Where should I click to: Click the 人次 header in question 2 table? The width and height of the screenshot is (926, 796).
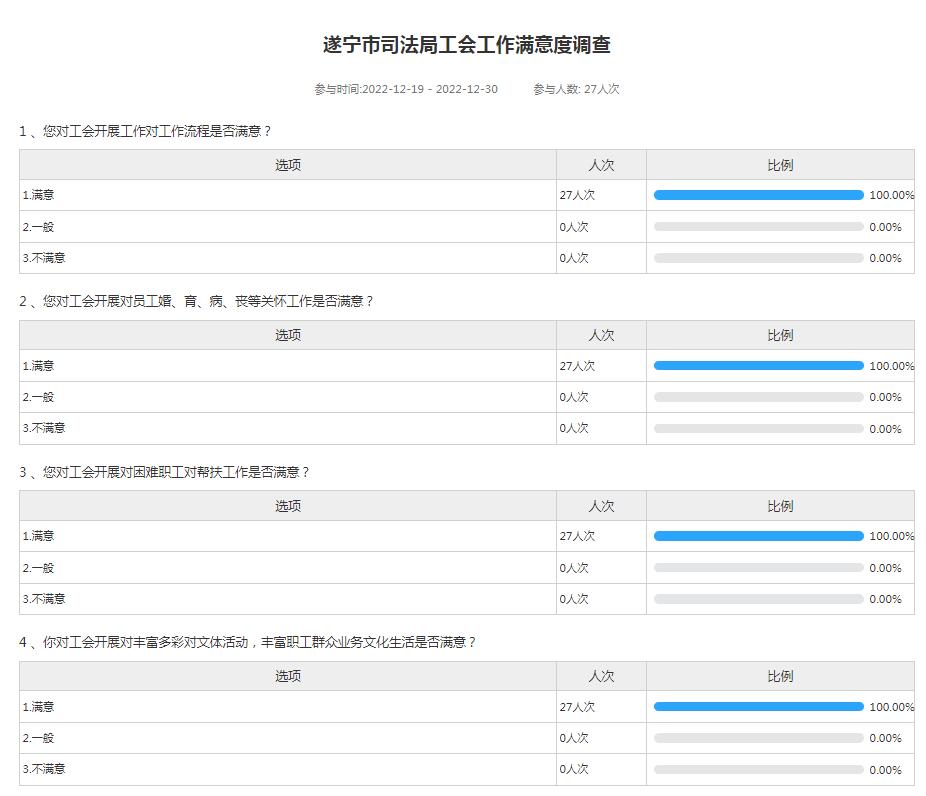tap(601, 335)
